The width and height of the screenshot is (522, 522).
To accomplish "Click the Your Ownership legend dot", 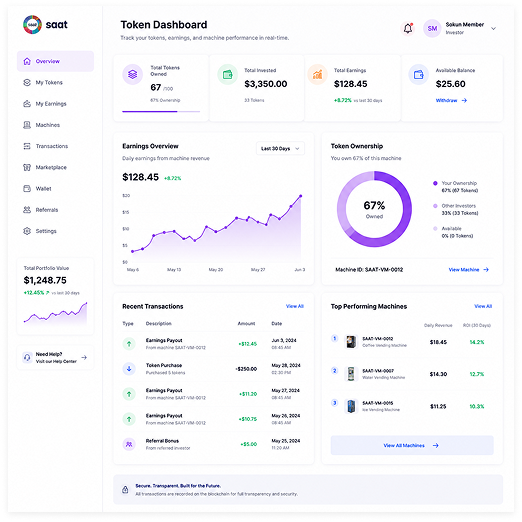I will [x=435, y=183].
